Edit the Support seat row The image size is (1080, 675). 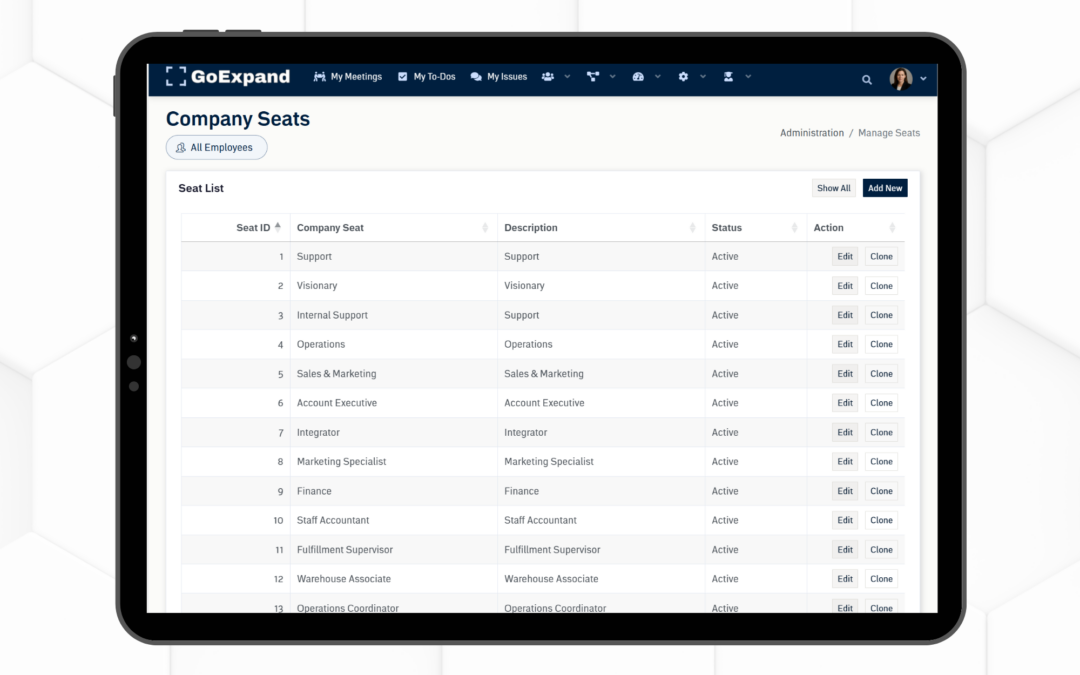pyautogui.click(x=844, y=256)
